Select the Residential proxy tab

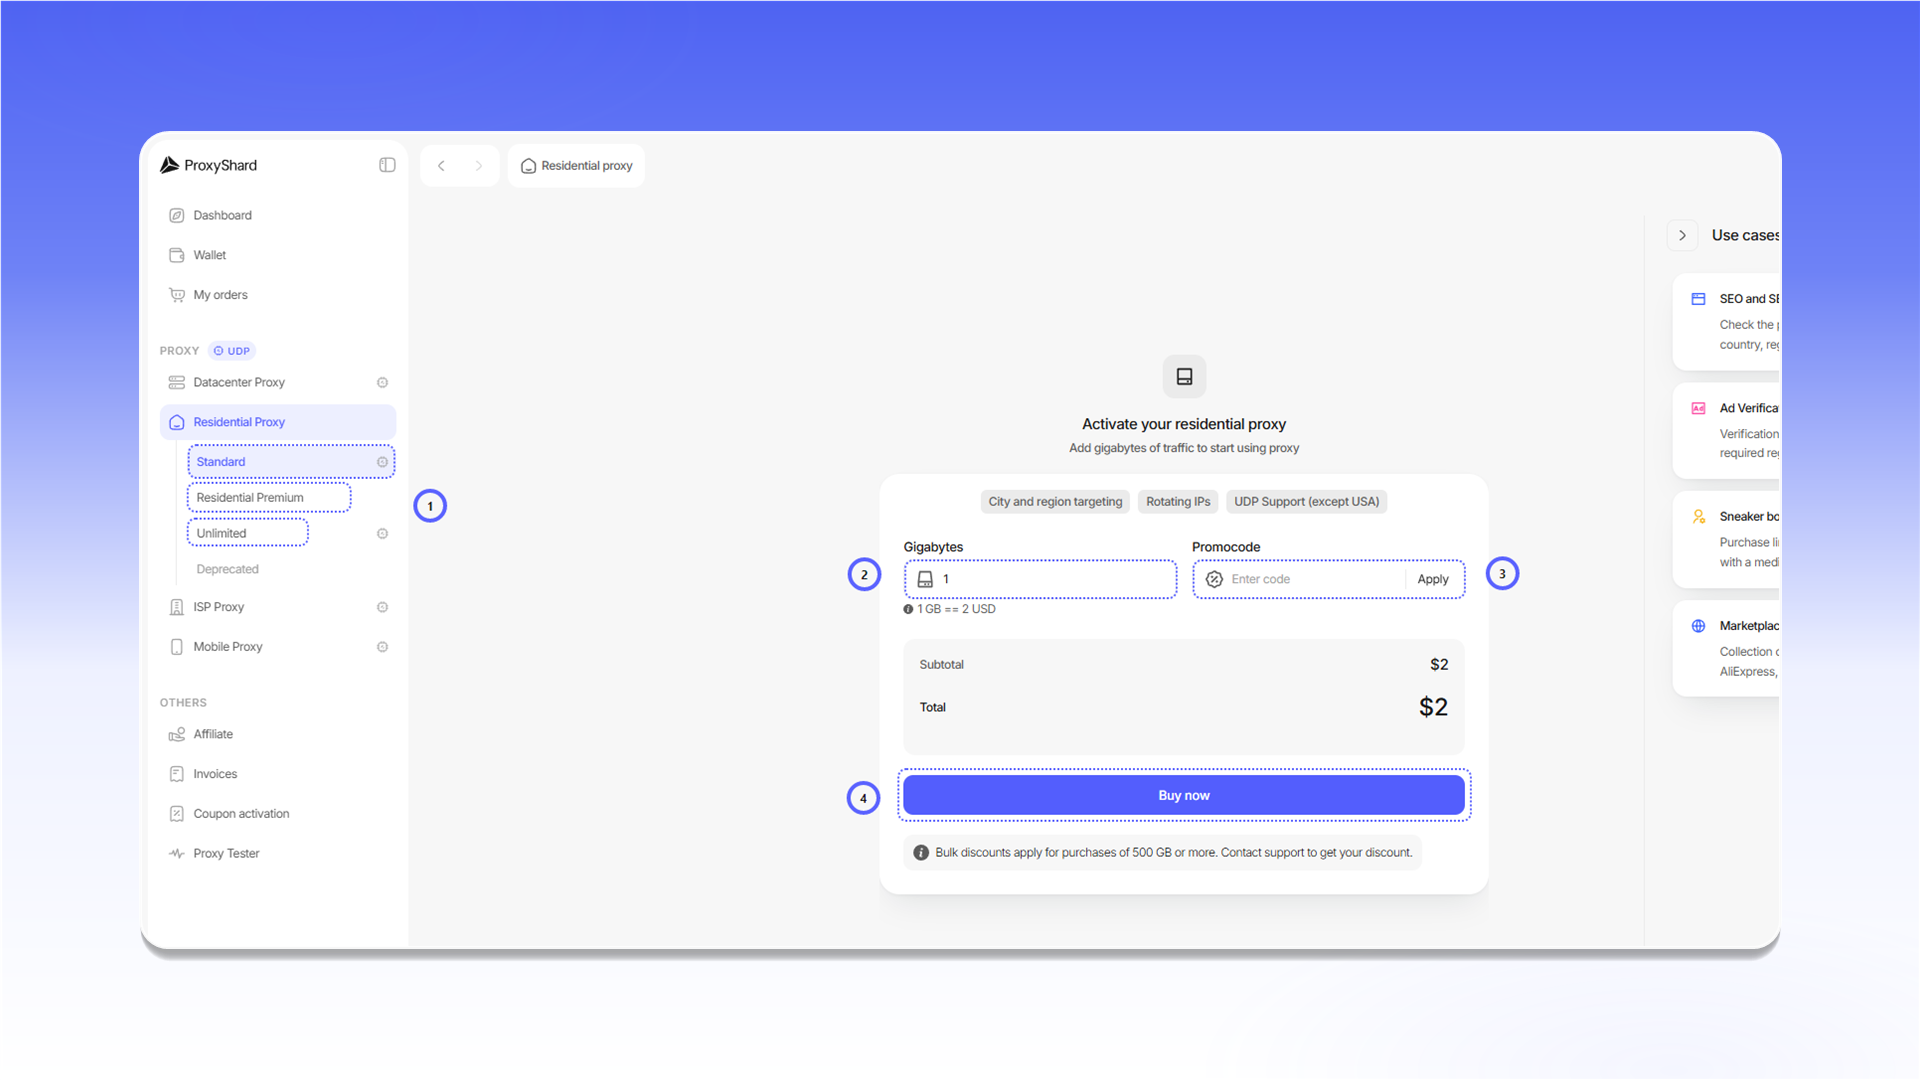(576, 166)
